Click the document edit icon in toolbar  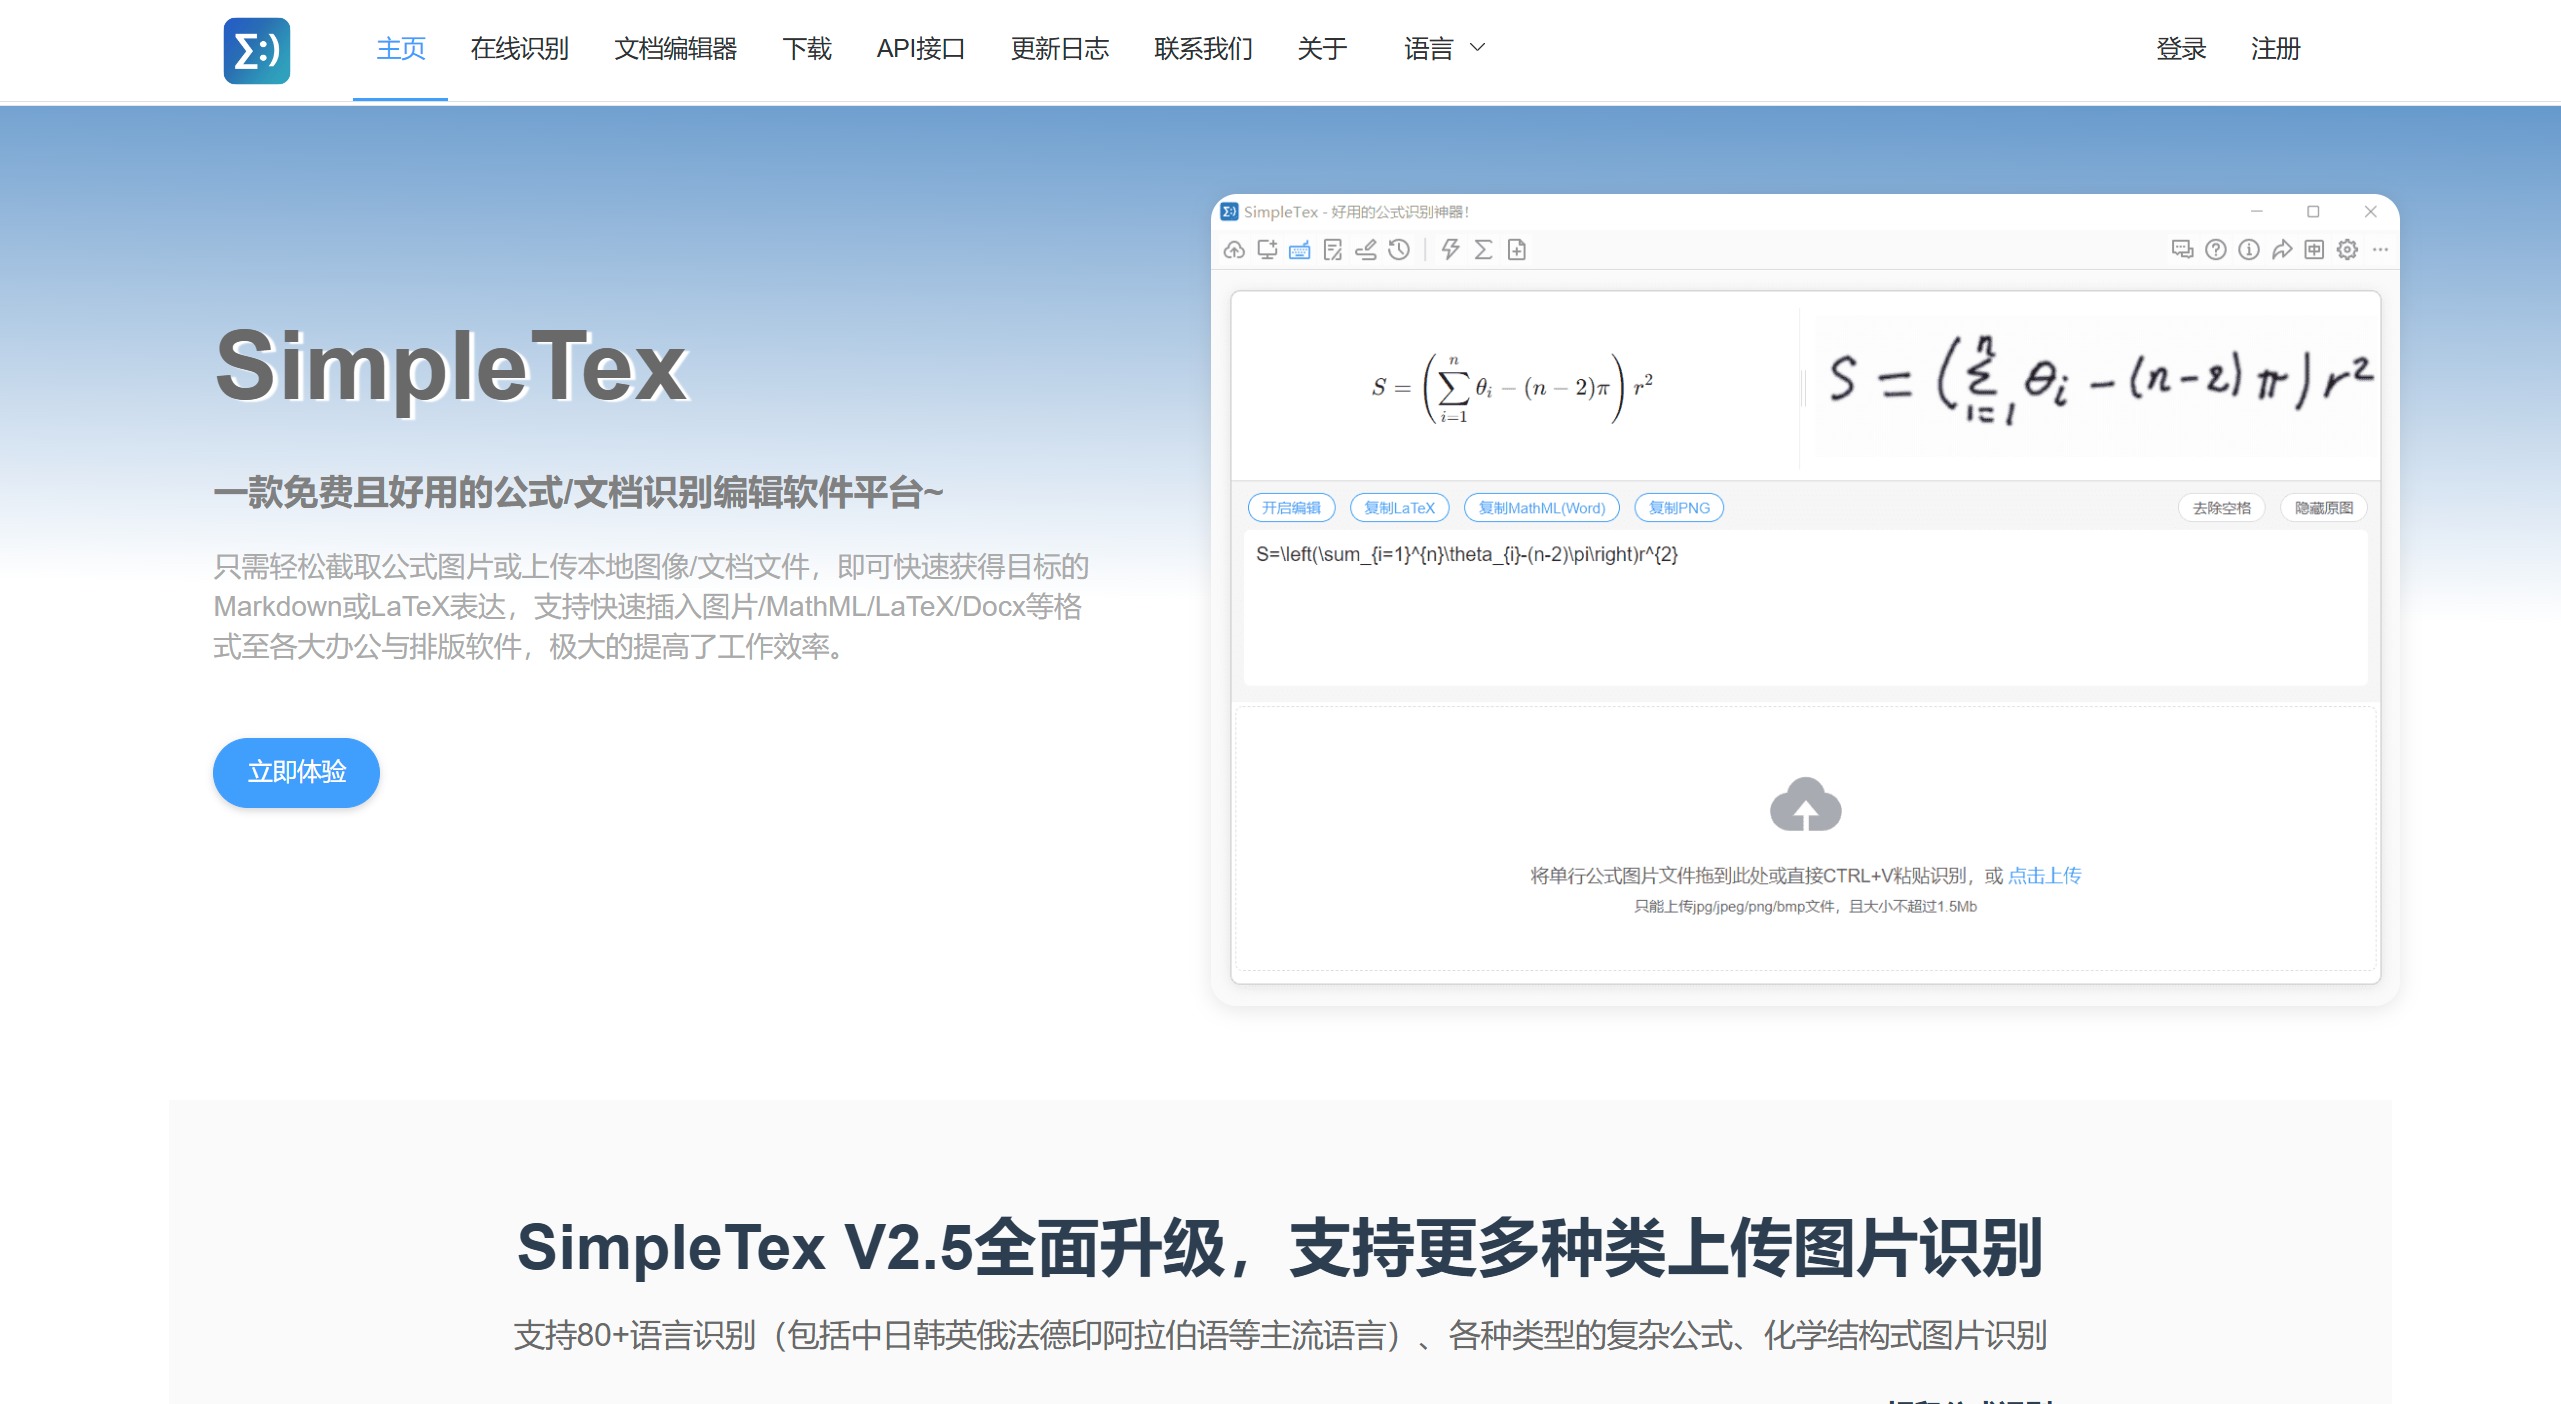1333,250
